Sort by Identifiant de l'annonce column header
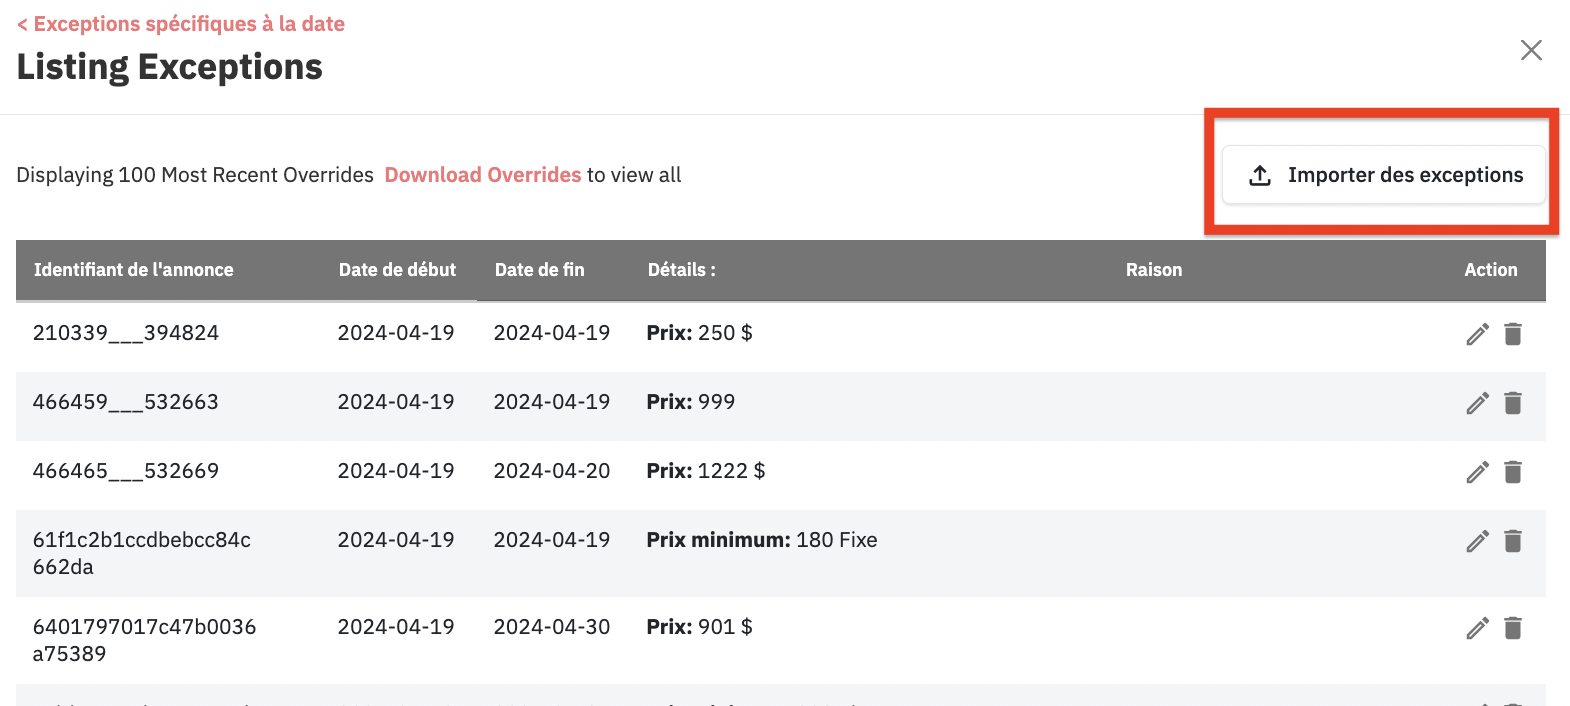 [133, 270]
